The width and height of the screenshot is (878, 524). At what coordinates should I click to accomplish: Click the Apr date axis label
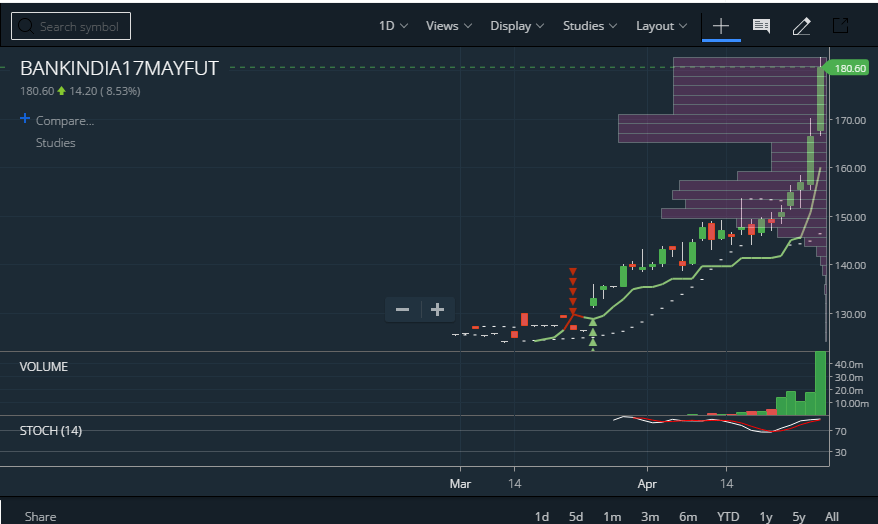coord(647,484)
